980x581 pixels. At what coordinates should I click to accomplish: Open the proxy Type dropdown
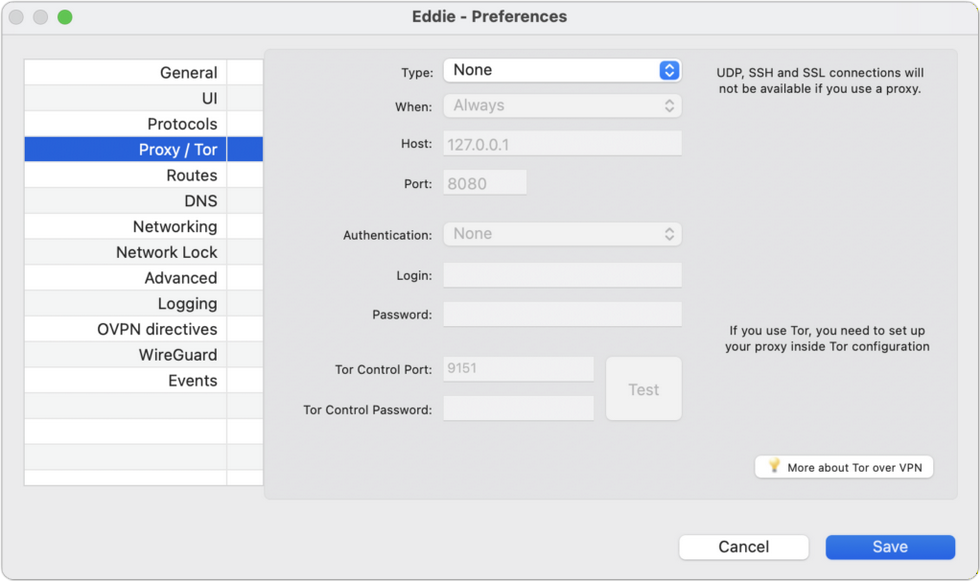point(562,70)
